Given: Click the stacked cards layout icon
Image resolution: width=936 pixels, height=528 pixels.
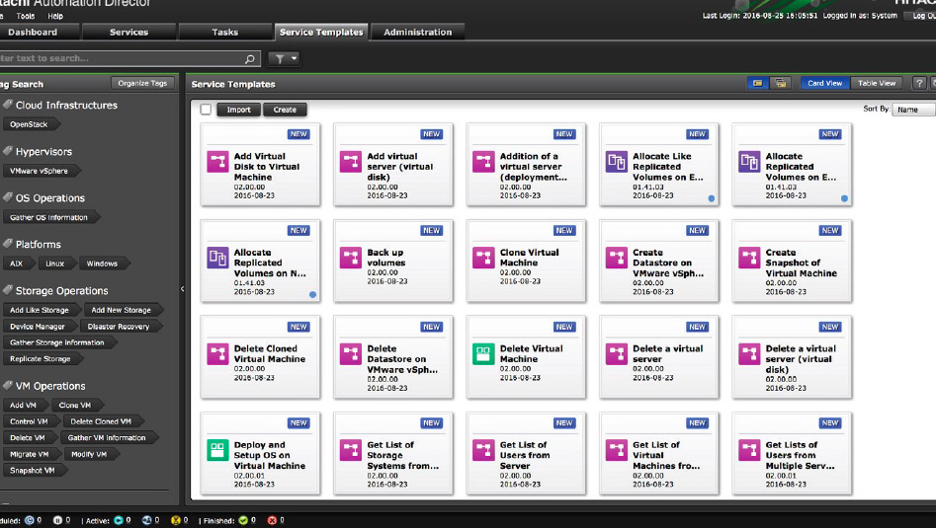Looking at the screenshot, I should tap(780, 84).
